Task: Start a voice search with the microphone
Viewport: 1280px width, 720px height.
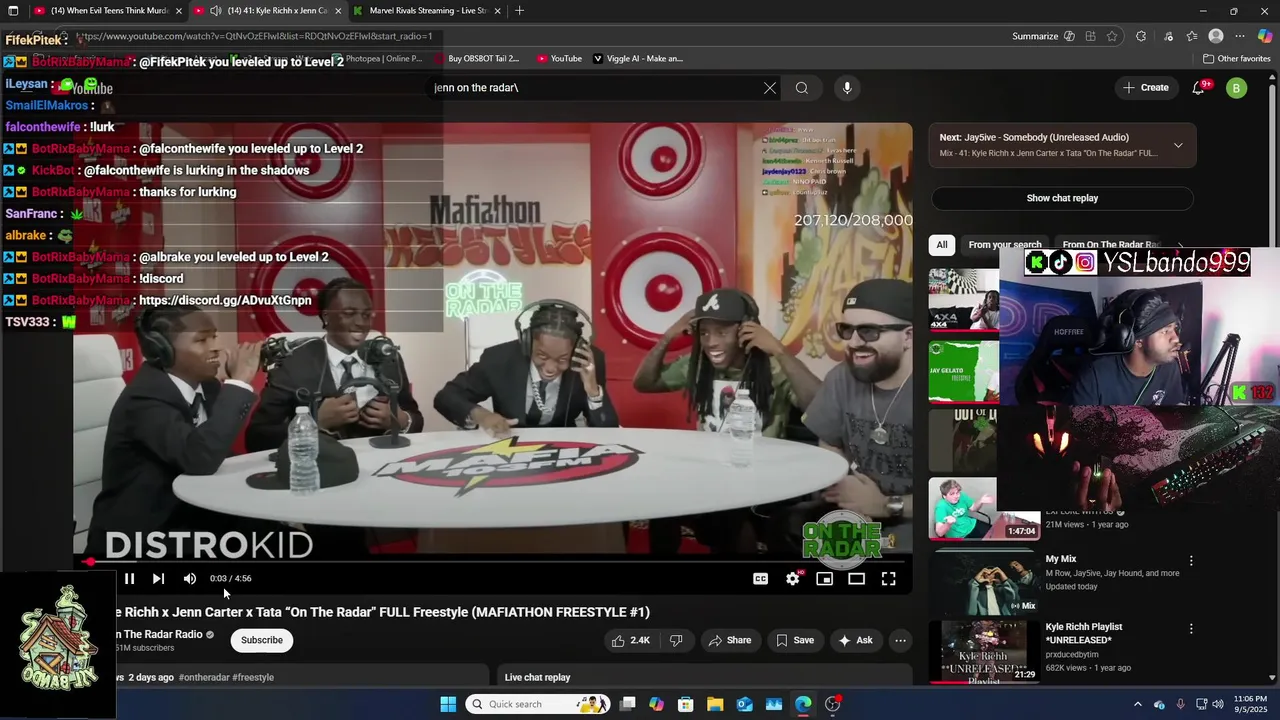Action: tap(847, 88)
